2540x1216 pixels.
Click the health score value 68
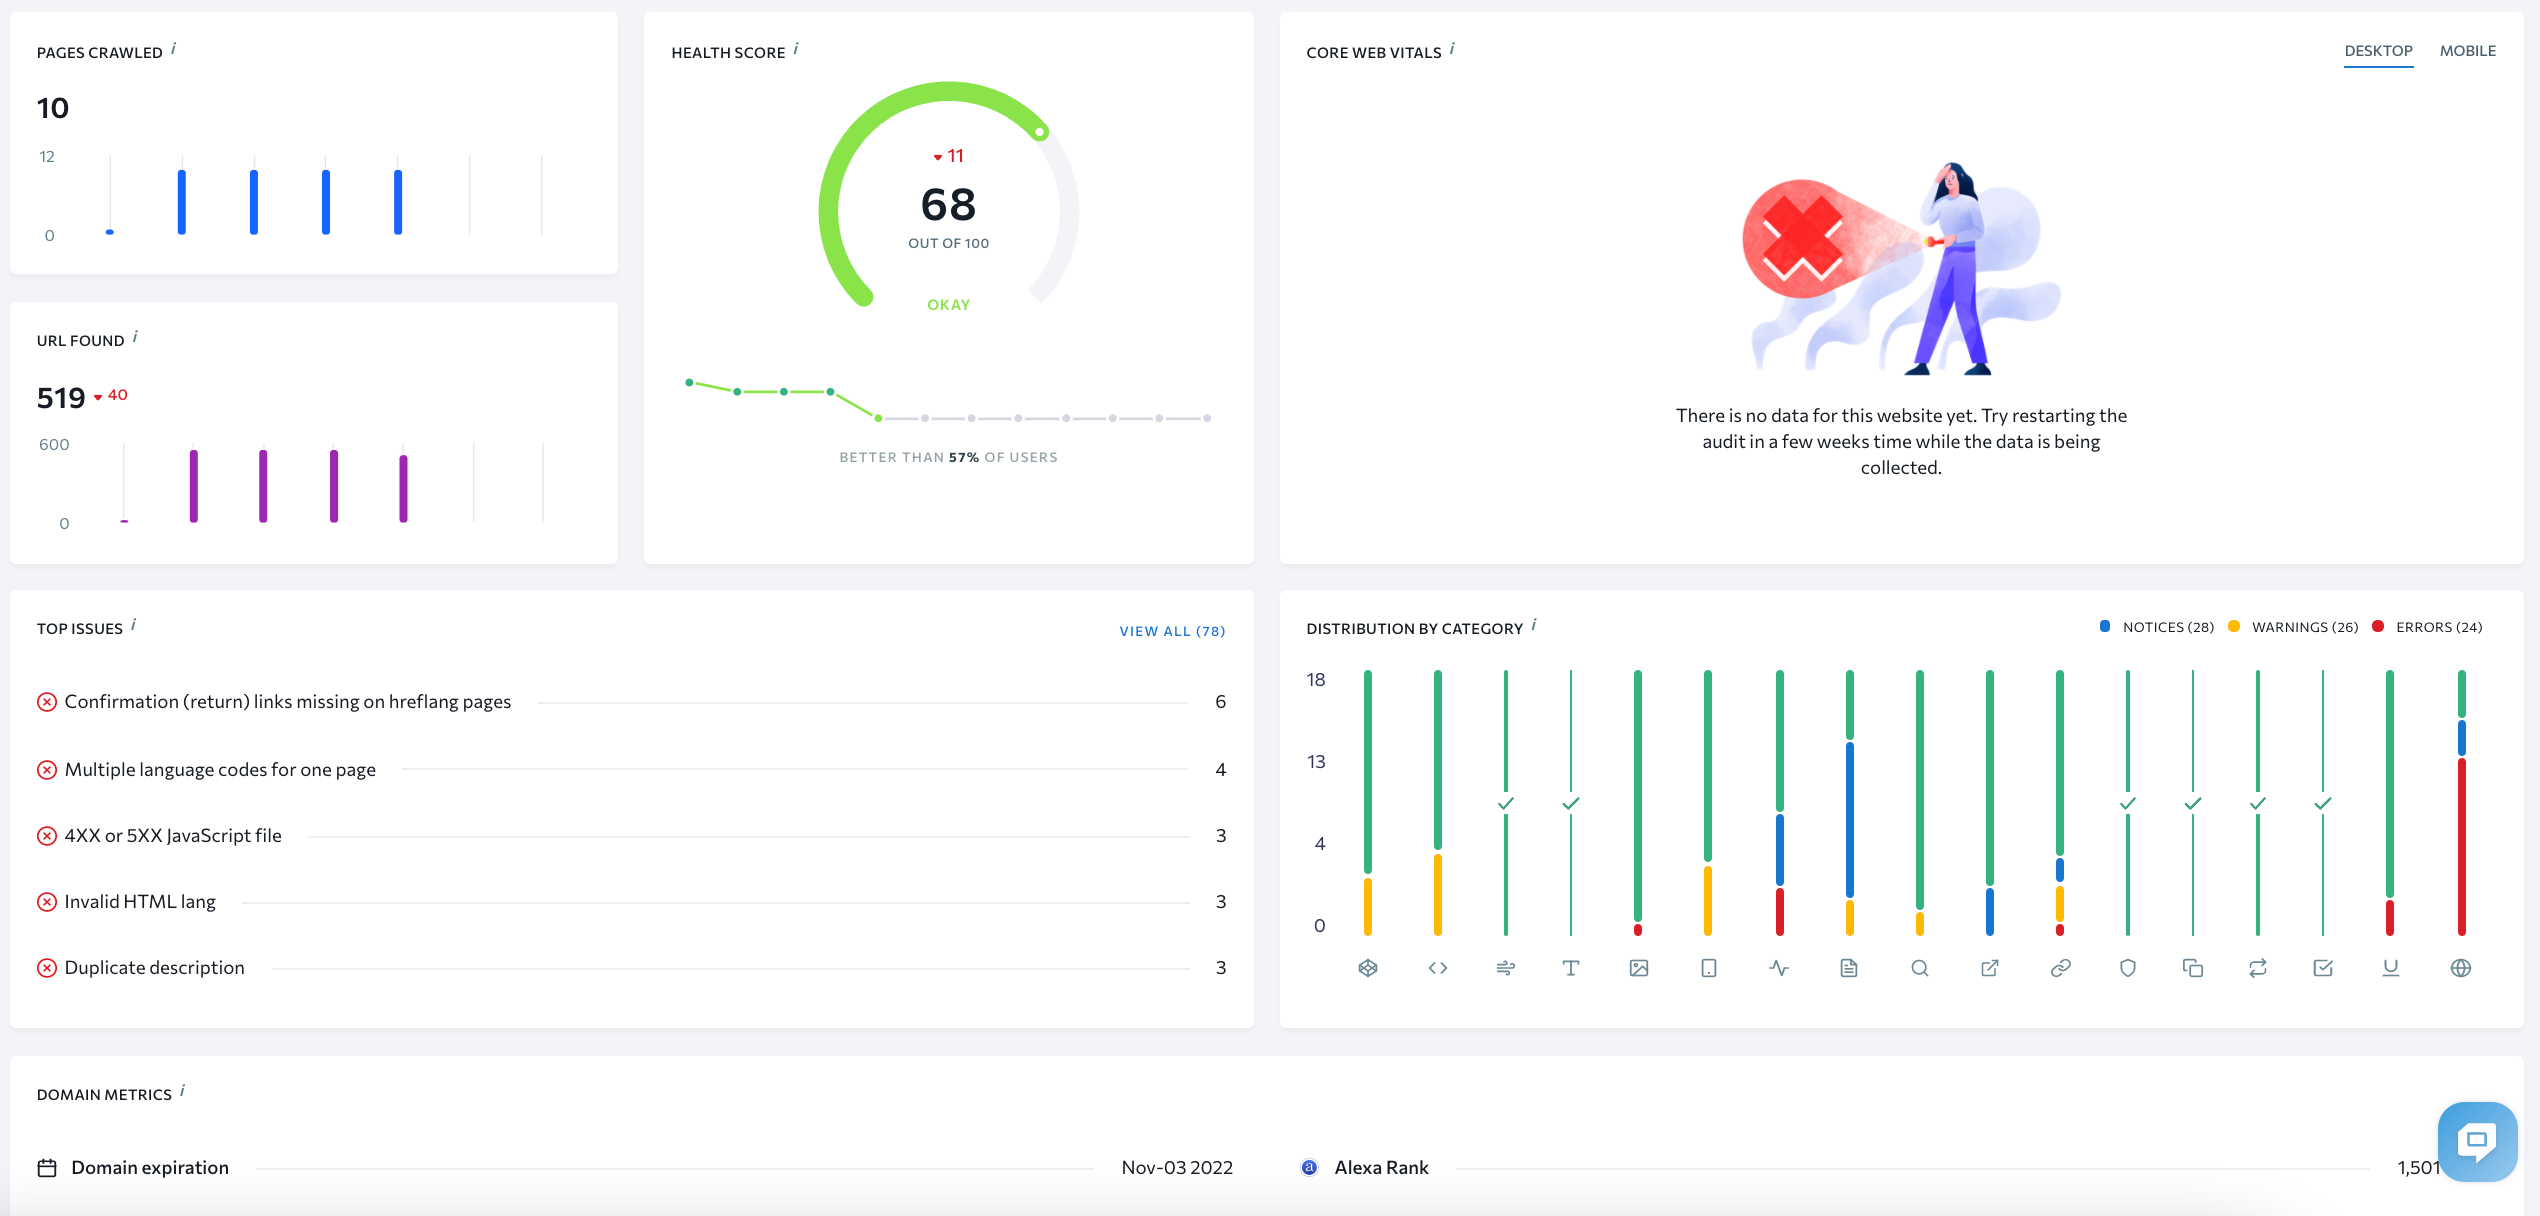point(948,205)
